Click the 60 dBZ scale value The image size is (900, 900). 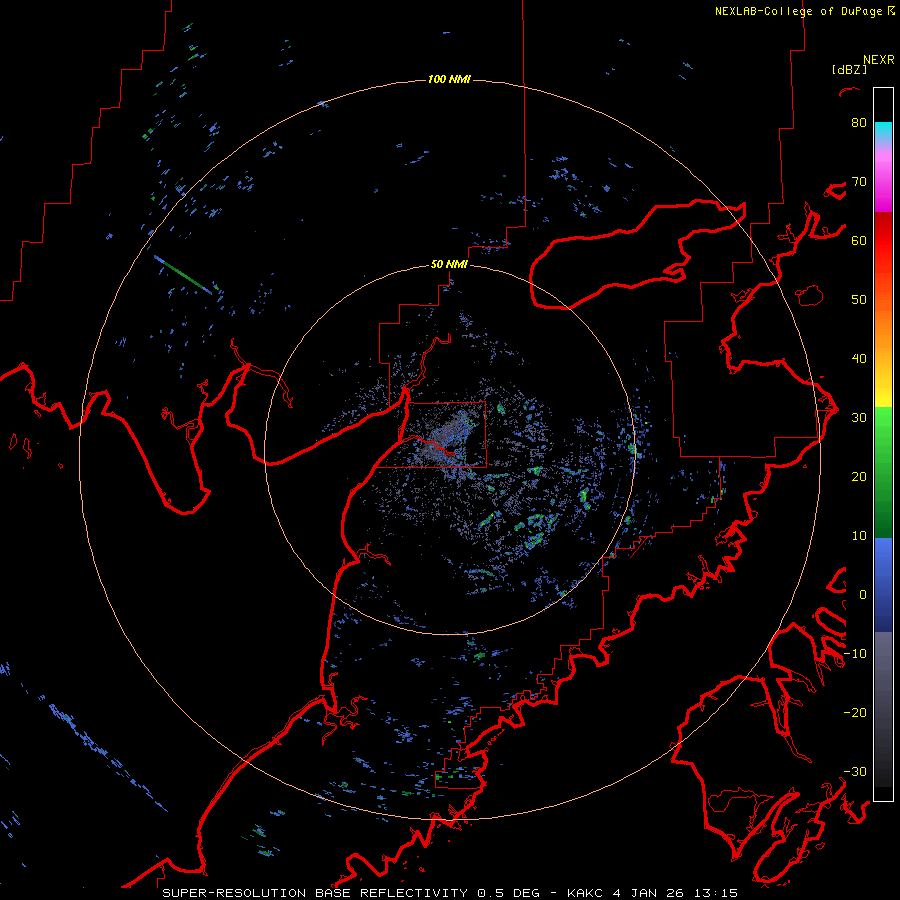(859, 240)
